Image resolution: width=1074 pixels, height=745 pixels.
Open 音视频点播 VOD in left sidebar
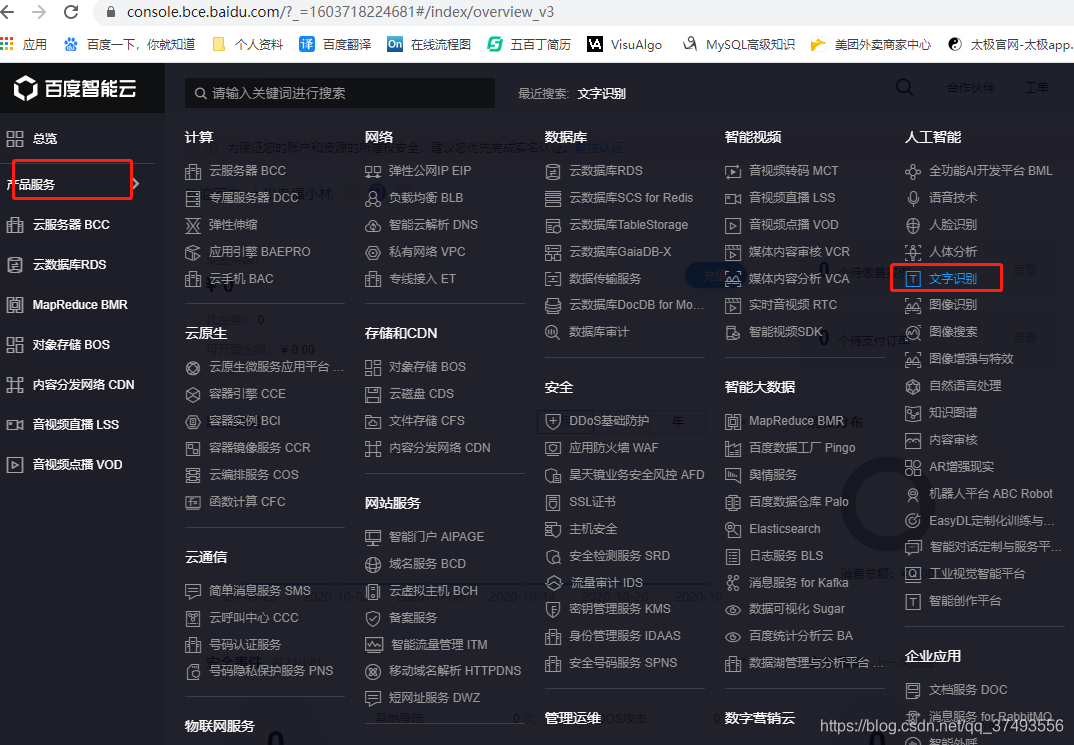77,464
